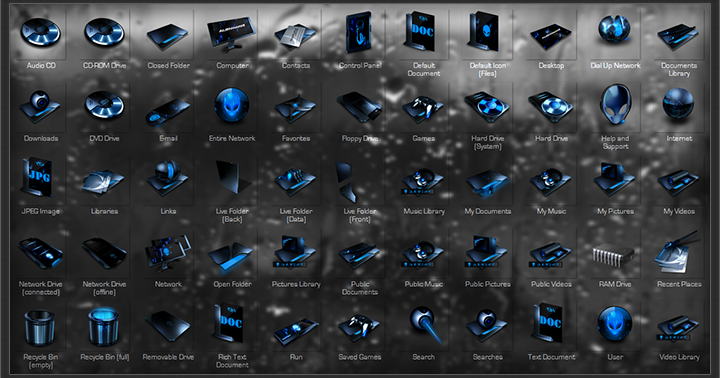Select the Saved Games icon
720x378 pixels.
(x=359, y=328)
